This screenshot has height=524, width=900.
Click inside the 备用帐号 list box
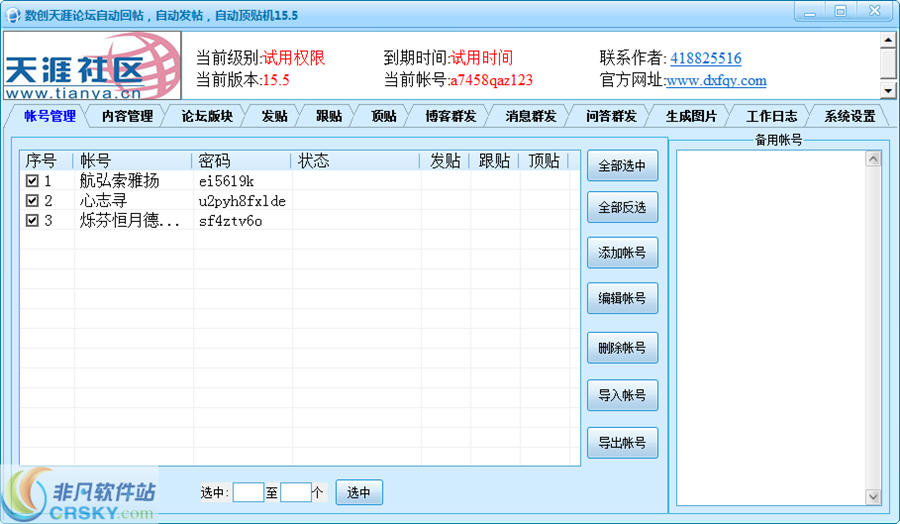tap(771, 327)
